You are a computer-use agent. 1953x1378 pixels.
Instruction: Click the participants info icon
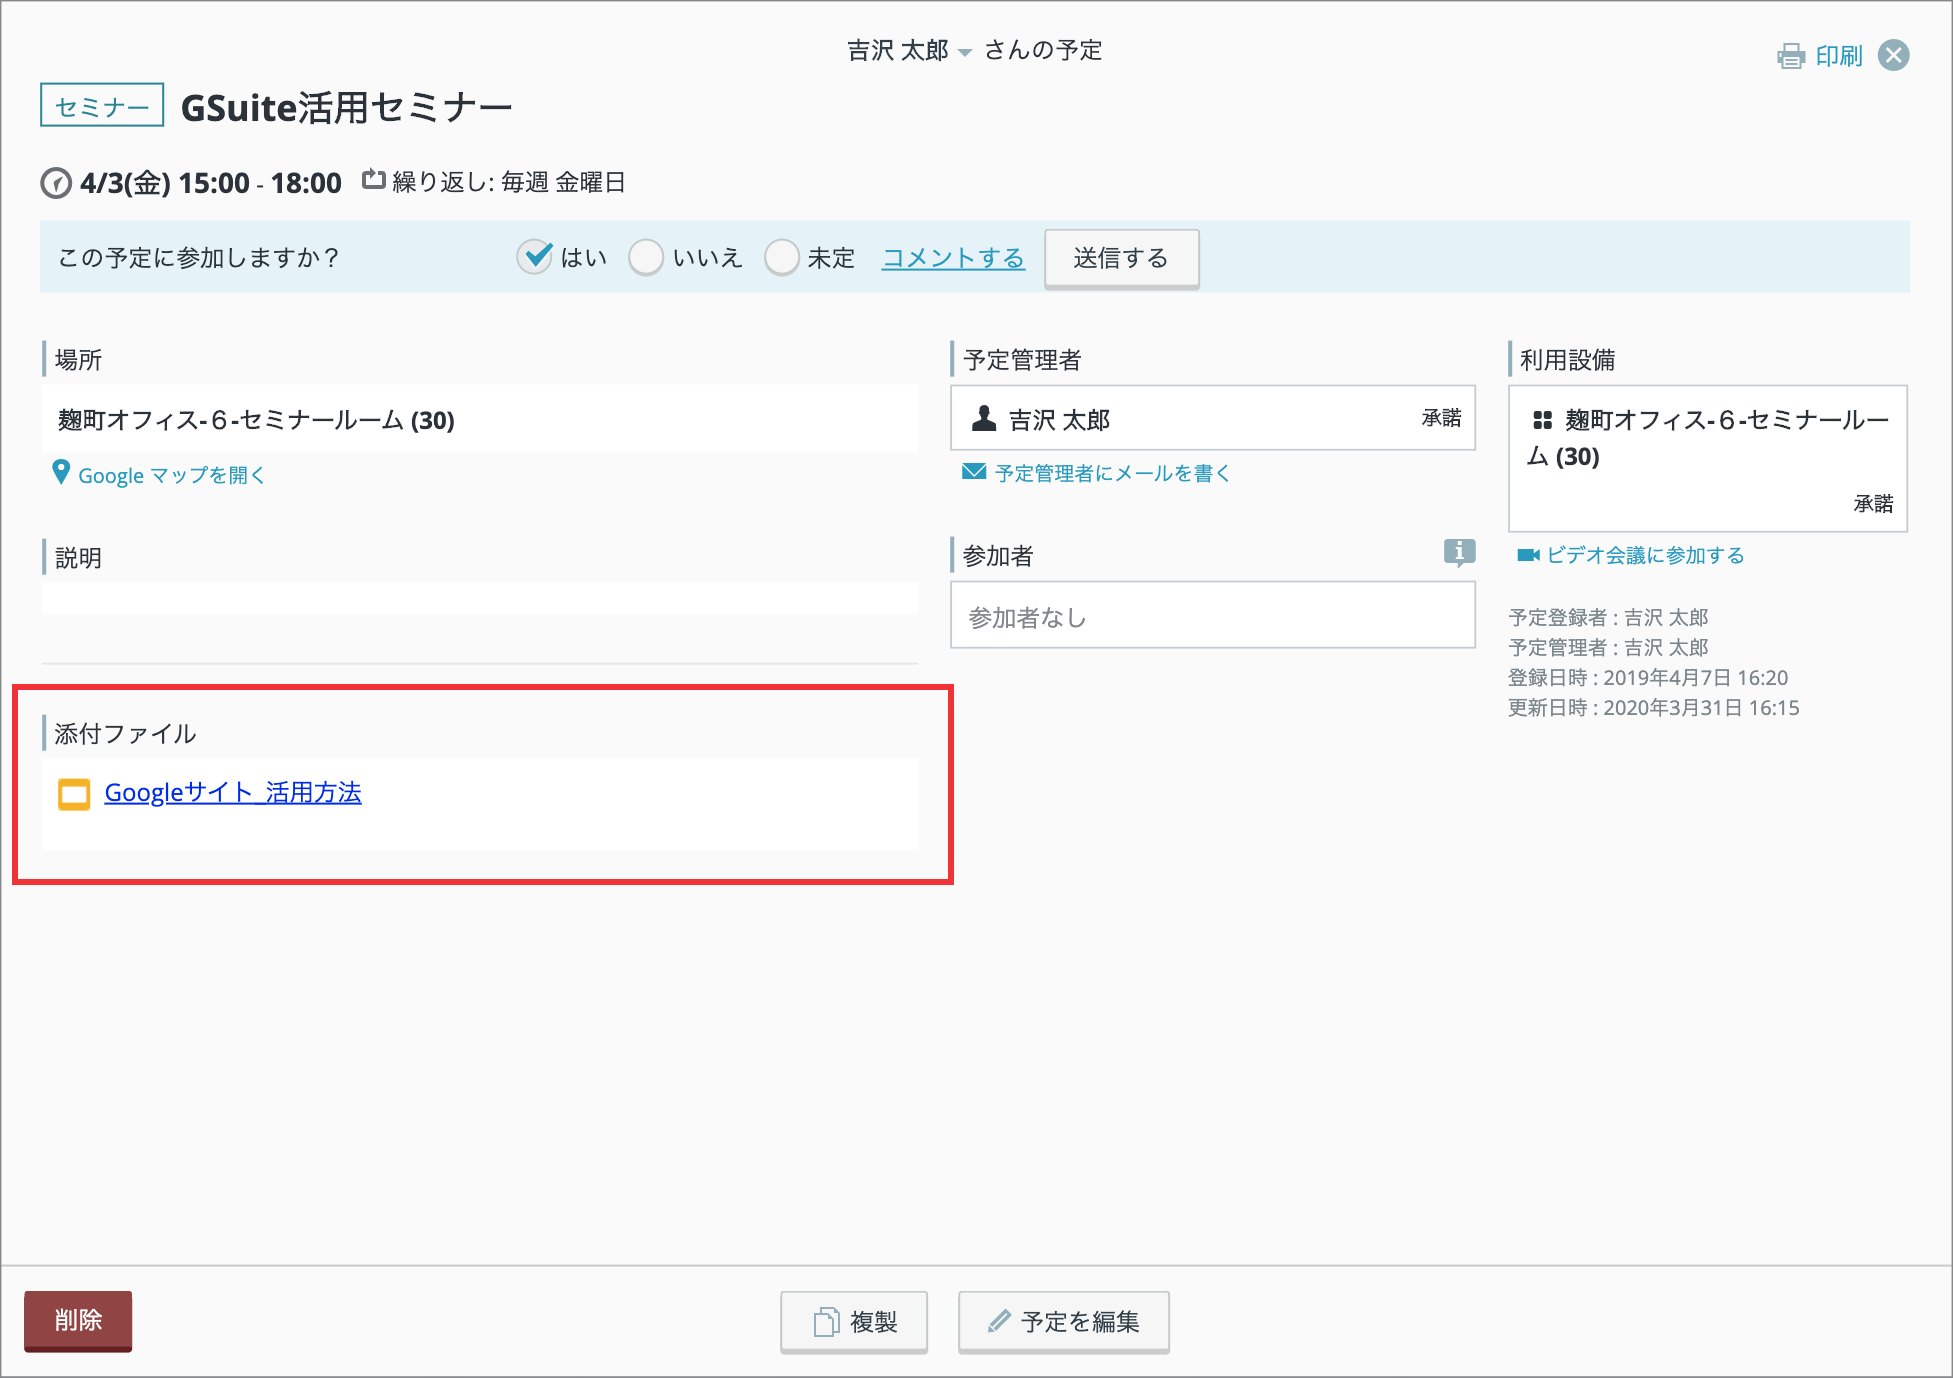1459,552
